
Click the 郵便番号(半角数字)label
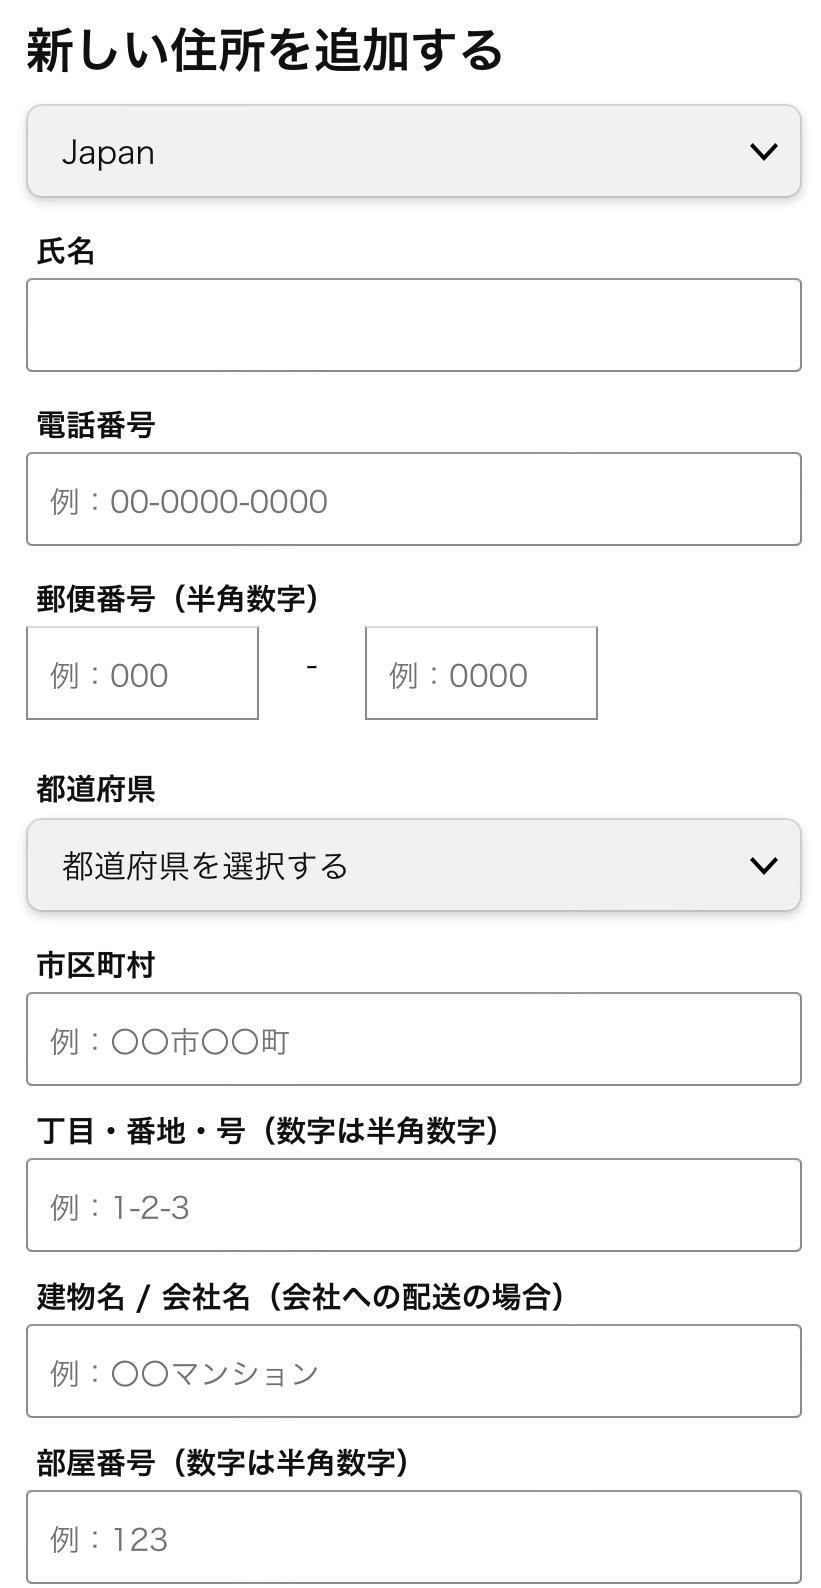178,599
